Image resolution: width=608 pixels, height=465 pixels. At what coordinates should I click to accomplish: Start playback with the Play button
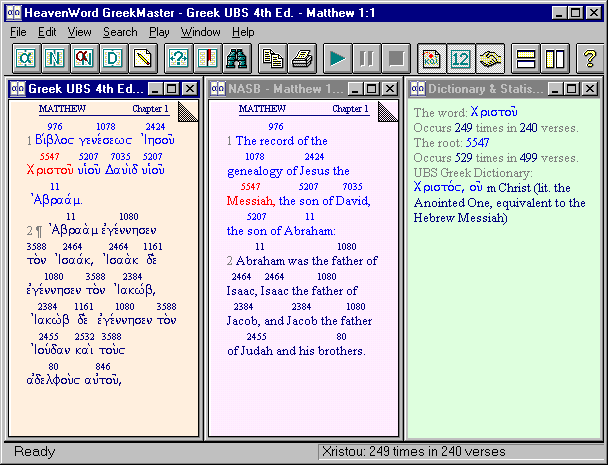(337, 59)
